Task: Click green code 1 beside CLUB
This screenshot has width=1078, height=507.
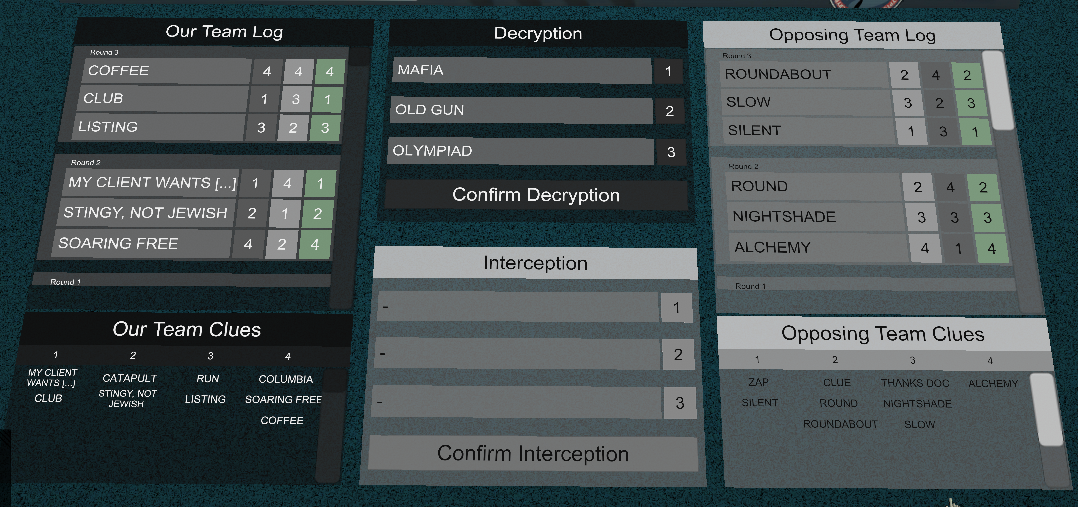Action: point(327,100)
